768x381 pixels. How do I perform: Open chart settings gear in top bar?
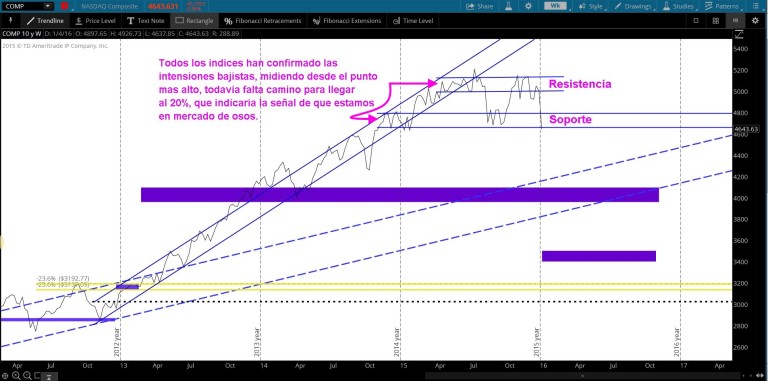click(x=528, y=6)
